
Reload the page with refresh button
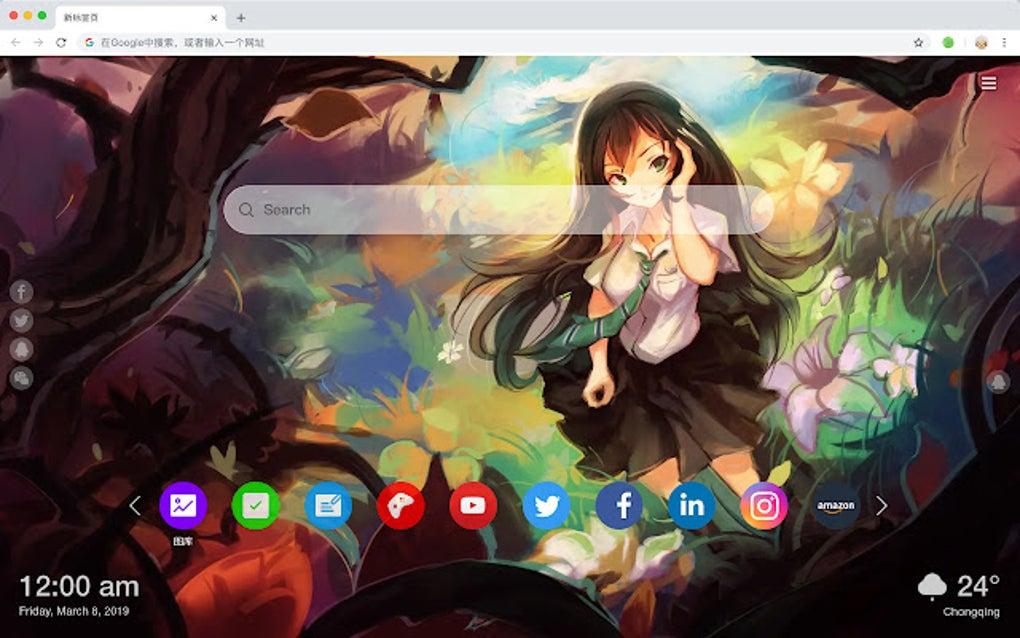click(x=61, y=42)
